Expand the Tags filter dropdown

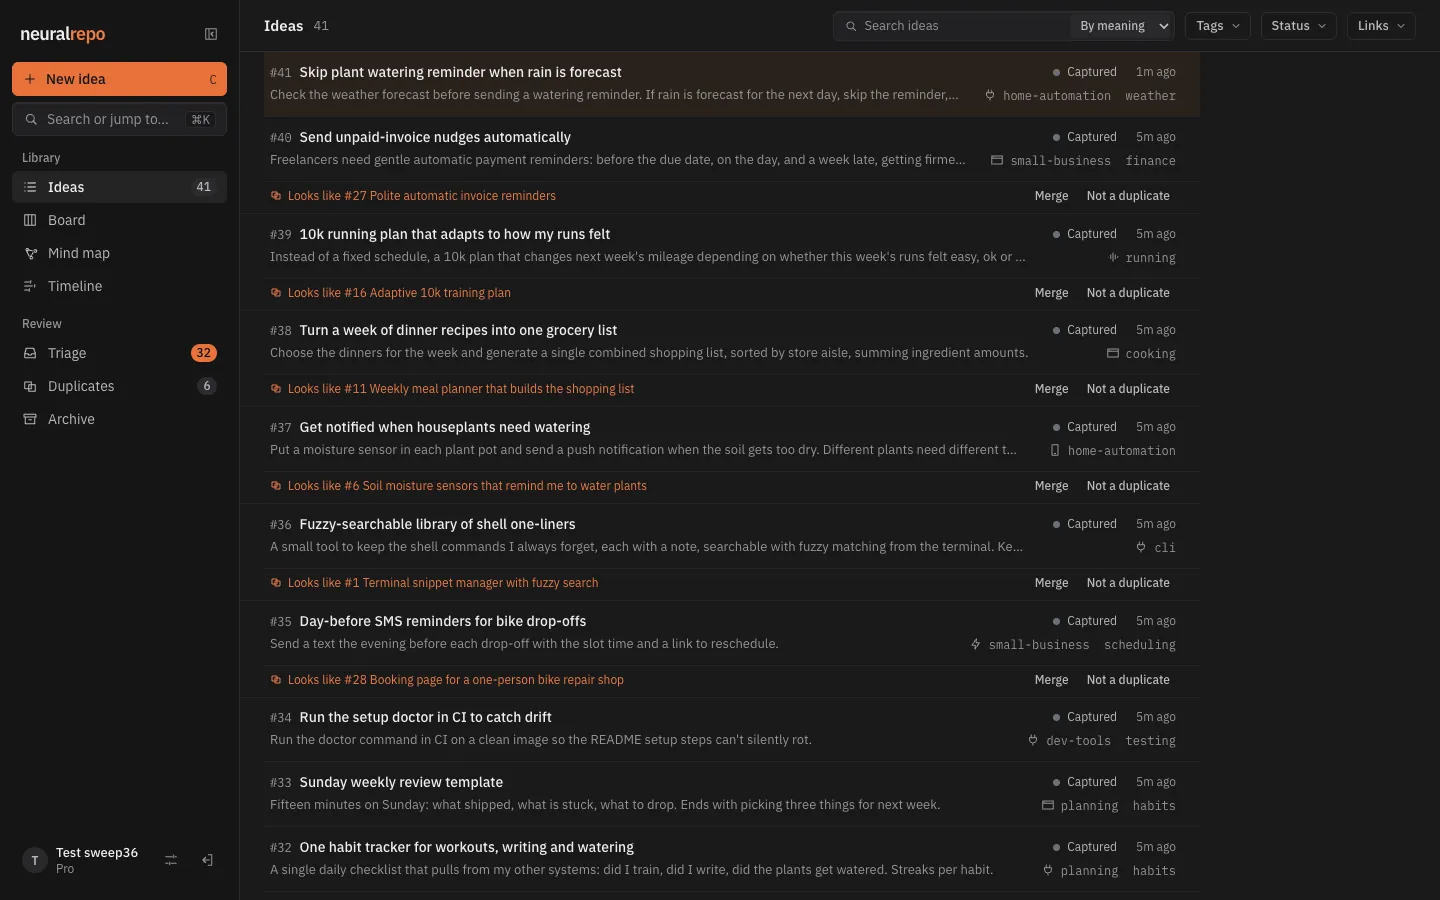click(x=1217, y=26)
